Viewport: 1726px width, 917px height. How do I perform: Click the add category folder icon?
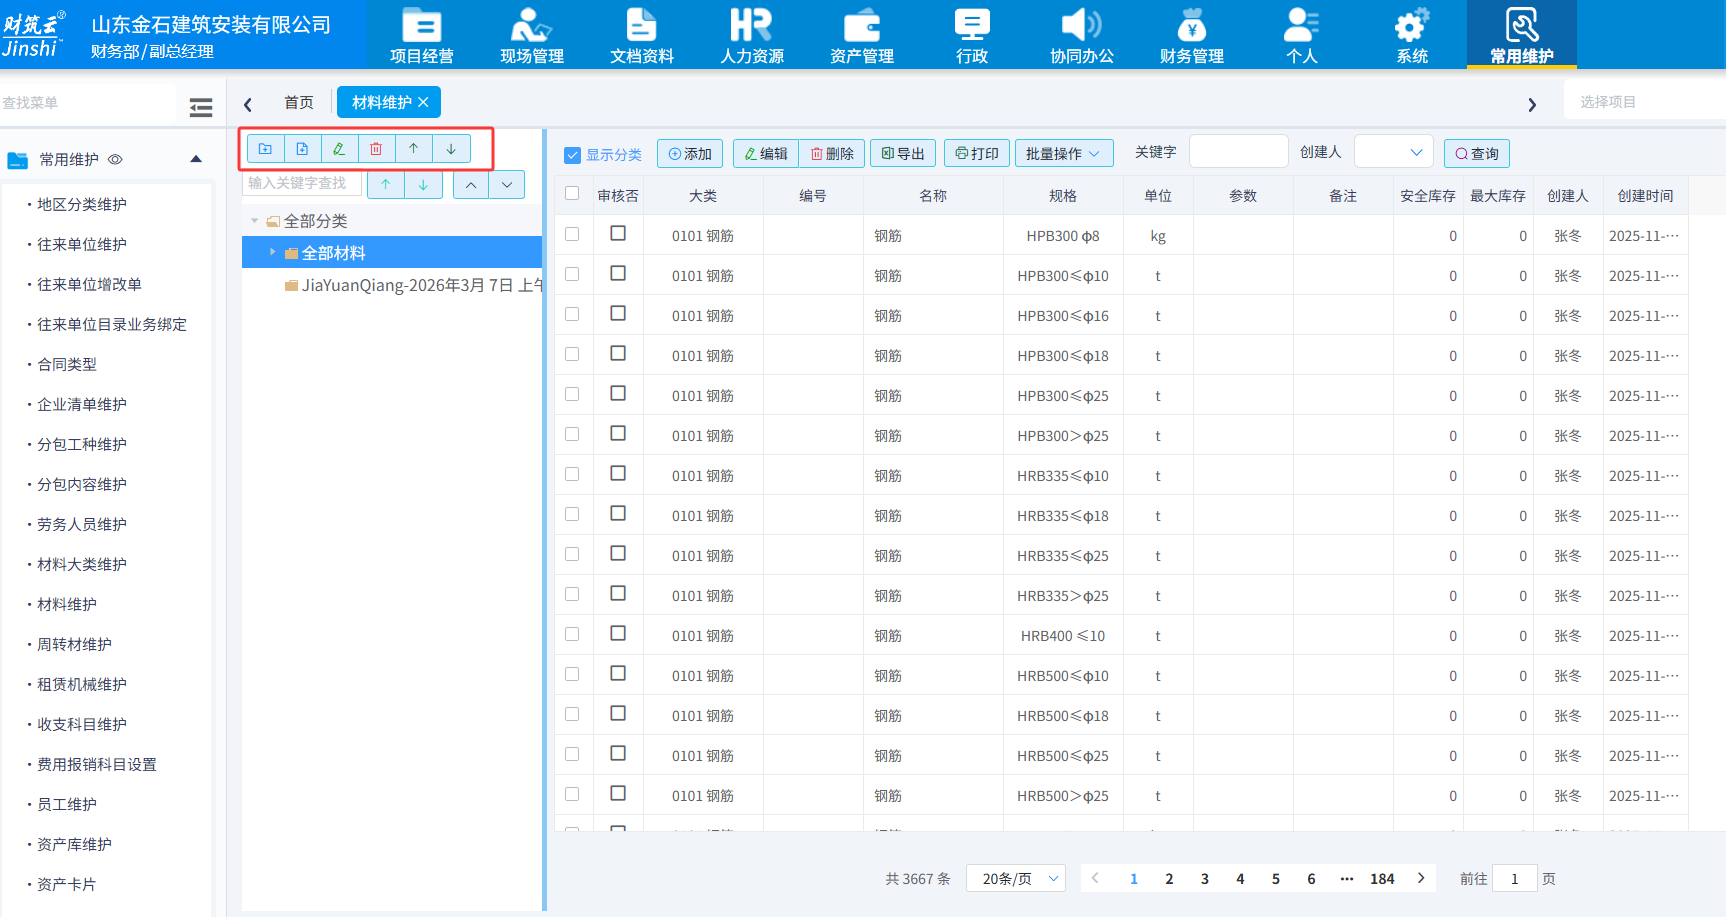tap(265, 149)
